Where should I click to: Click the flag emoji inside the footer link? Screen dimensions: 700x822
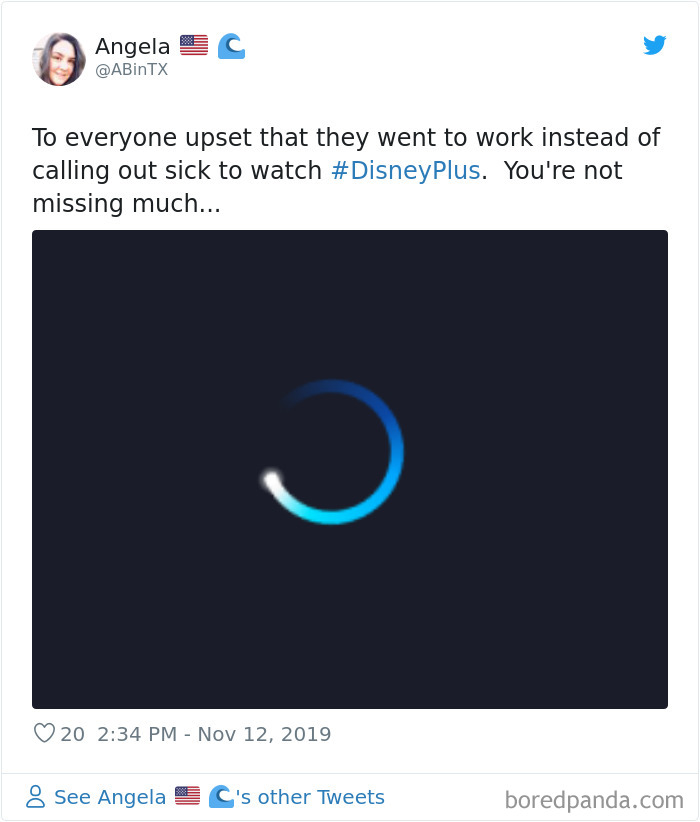click(187, 797)
